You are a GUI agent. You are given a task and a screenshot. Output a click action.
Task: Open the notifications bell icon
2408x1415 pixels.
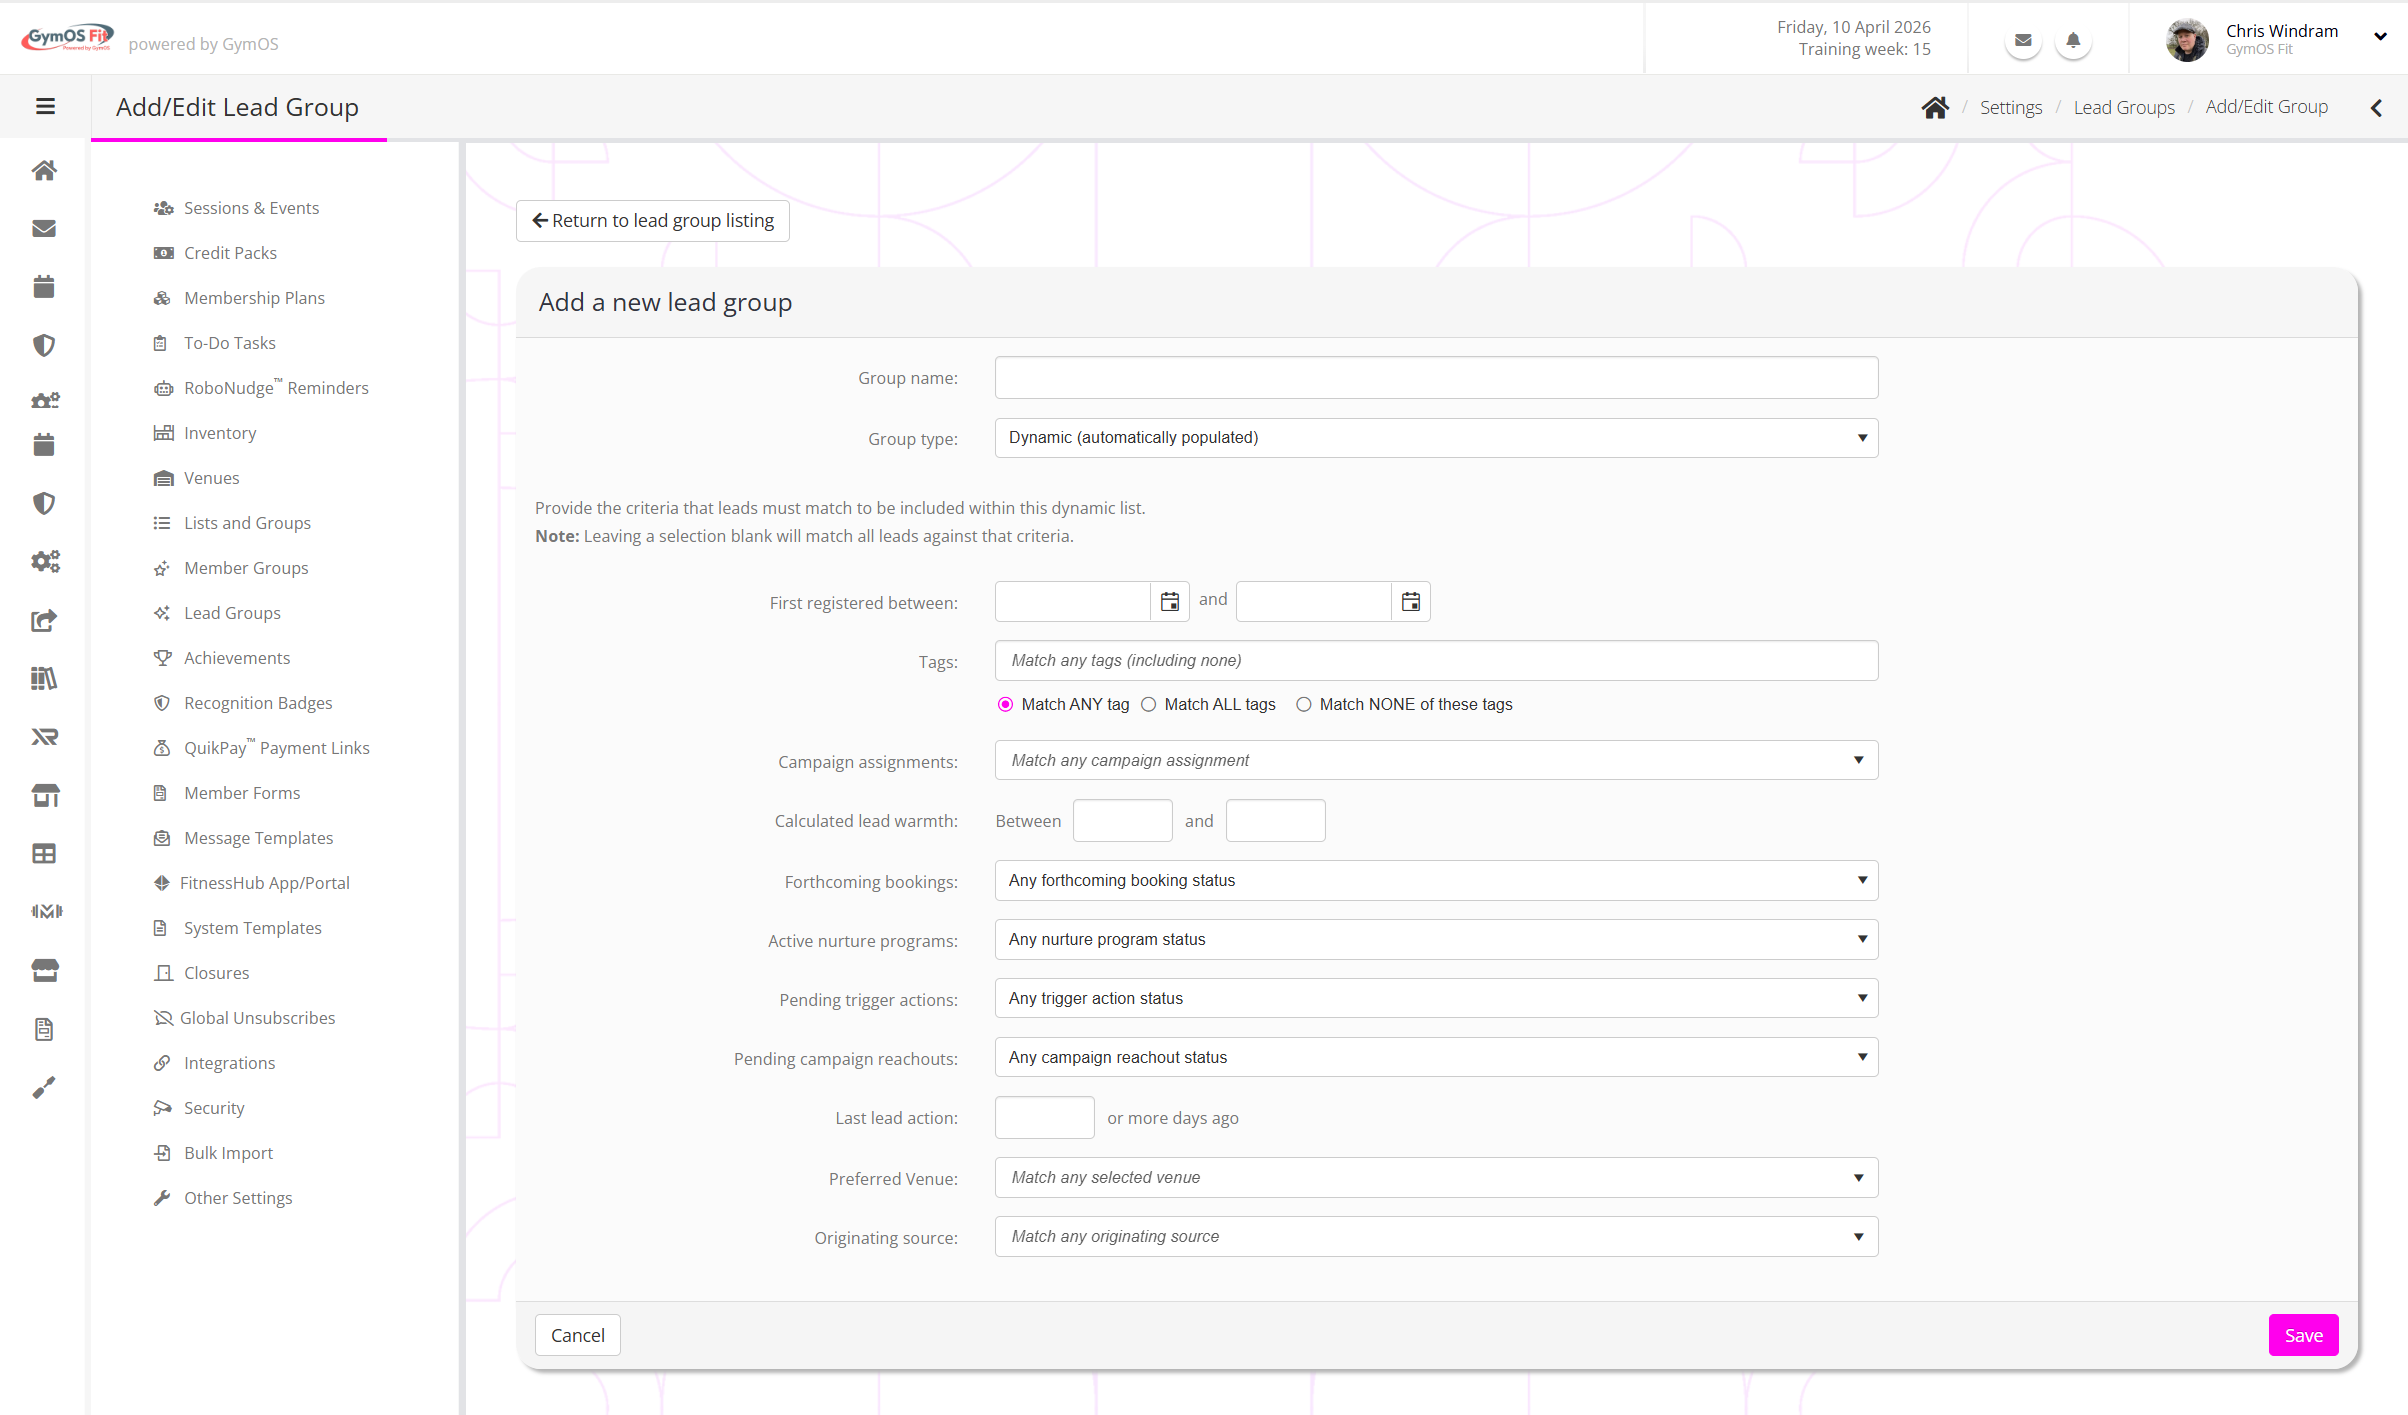(x=2073, y=41)
